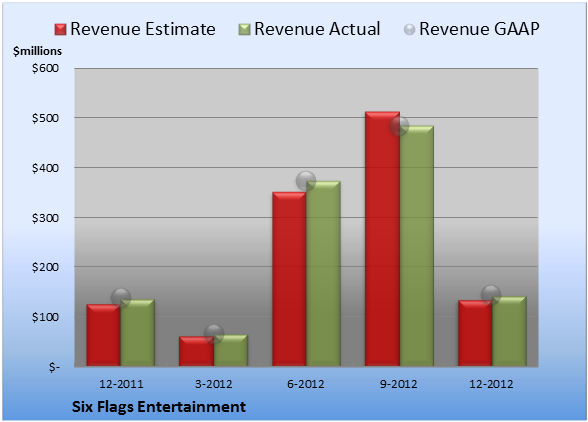The height and width of the screenshot is (422, 588).
Task: Click the red Revenue Estimate legend swatch
Action: coord(60,29)
